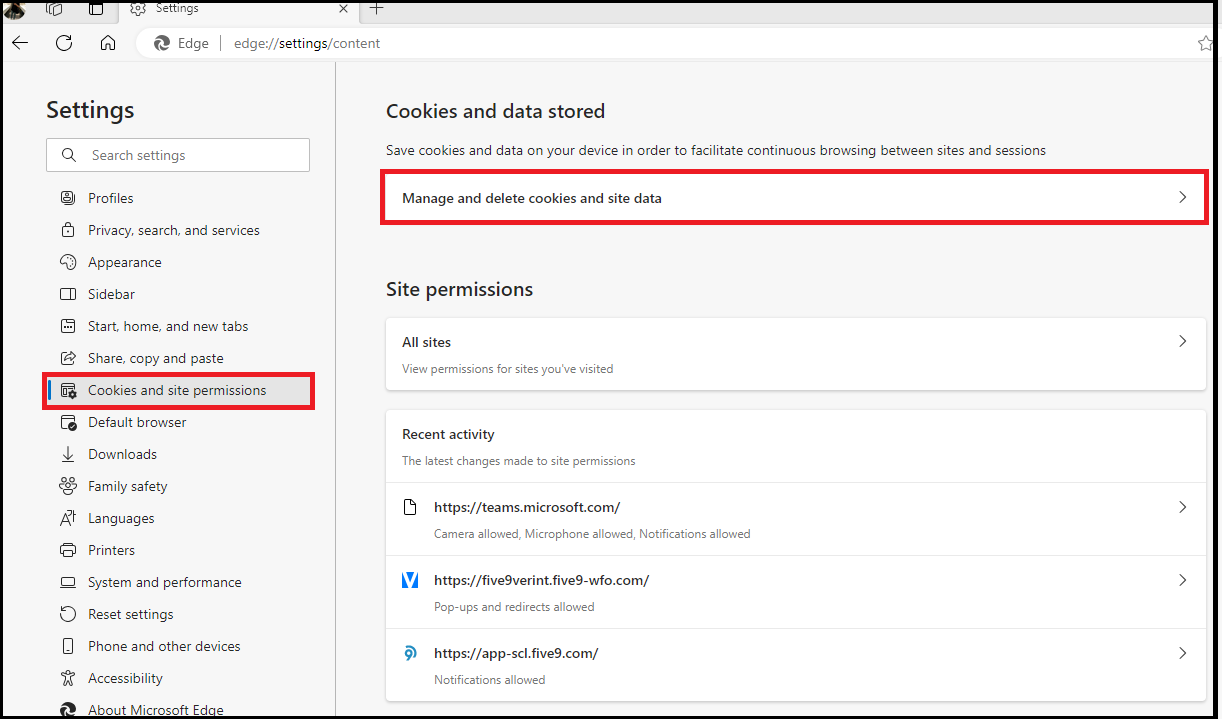Click the Family safety icon
The width and height of the screenshot is (1222, 719).
click(x=68, y=486)
